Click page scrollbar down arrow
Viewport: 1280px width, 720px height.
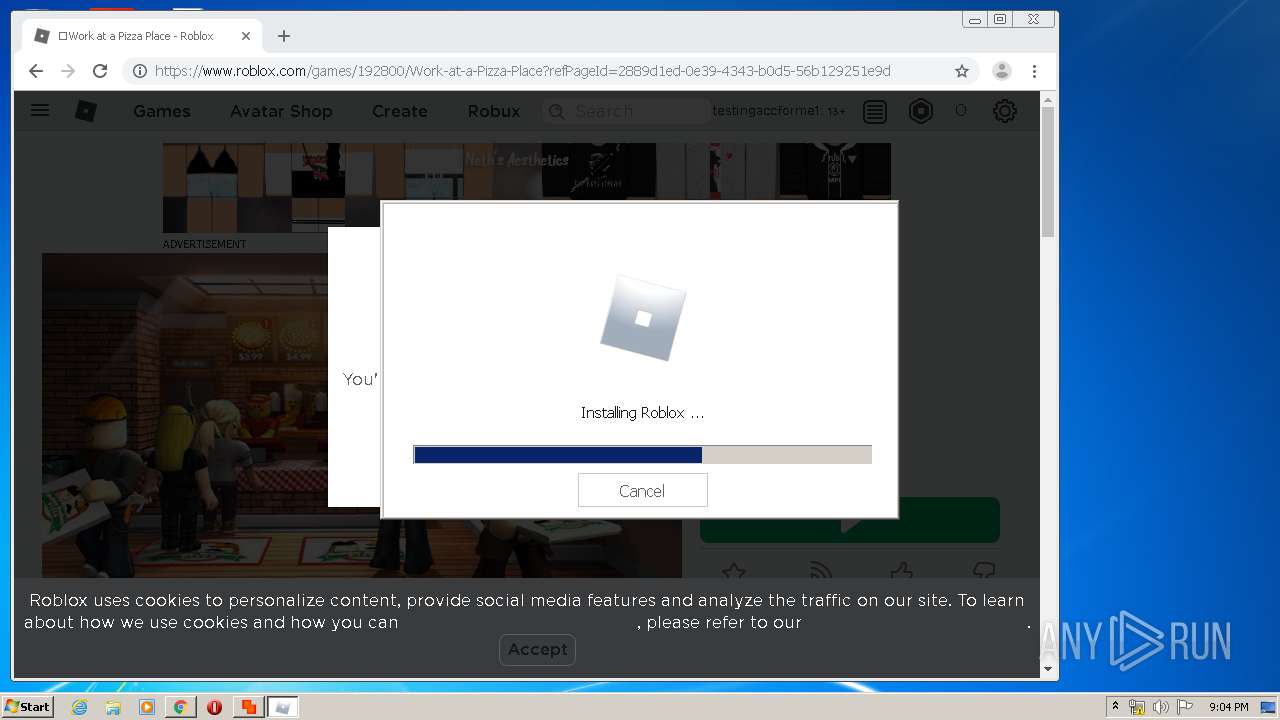[x=1048, y=669]
